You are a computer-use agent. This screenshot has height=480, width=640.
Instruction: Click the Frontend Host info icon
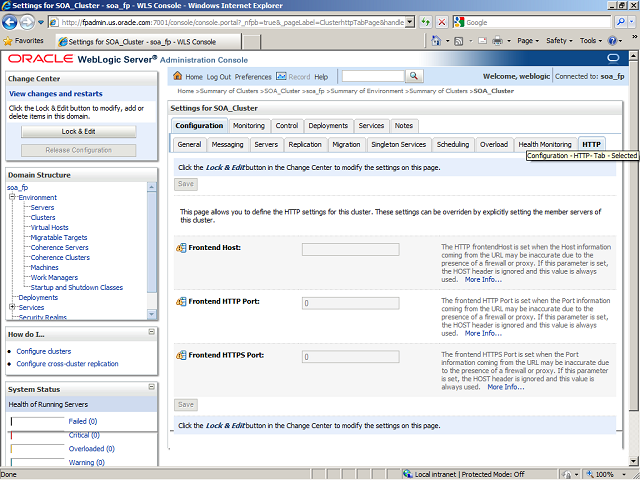[181, 248]
